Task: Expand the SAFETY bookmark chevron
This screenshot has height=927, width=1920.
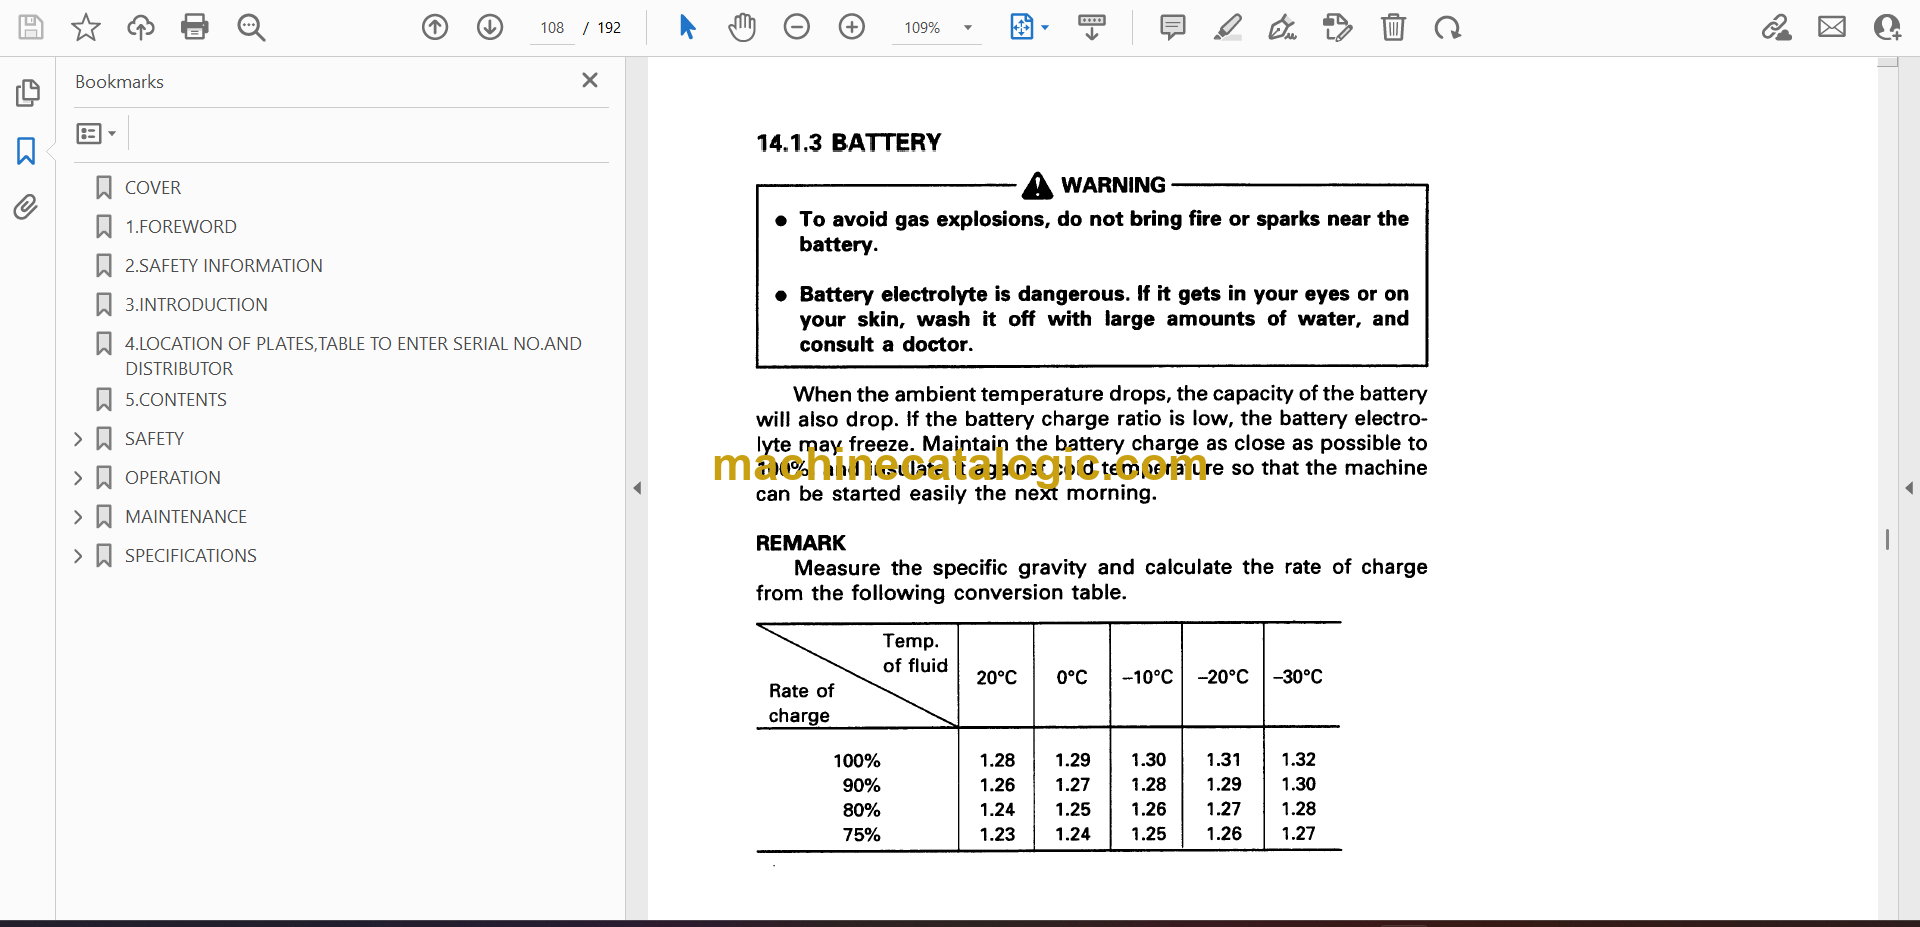Action: (x=78, y=439)
